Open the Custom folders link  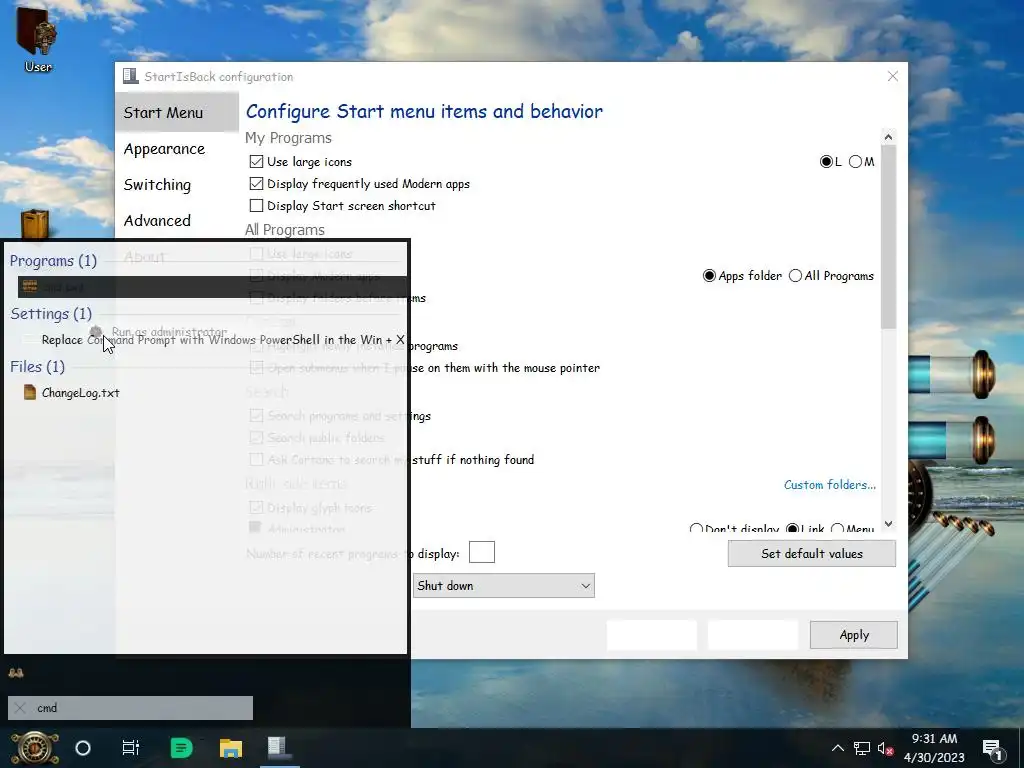(x=829, y=485)
